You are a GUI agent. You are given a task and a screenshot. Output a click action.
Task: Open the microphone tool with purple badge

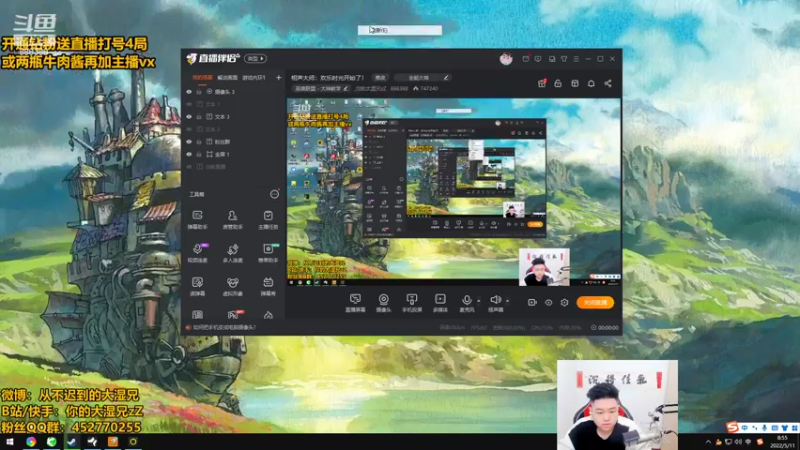pos(197,253)
